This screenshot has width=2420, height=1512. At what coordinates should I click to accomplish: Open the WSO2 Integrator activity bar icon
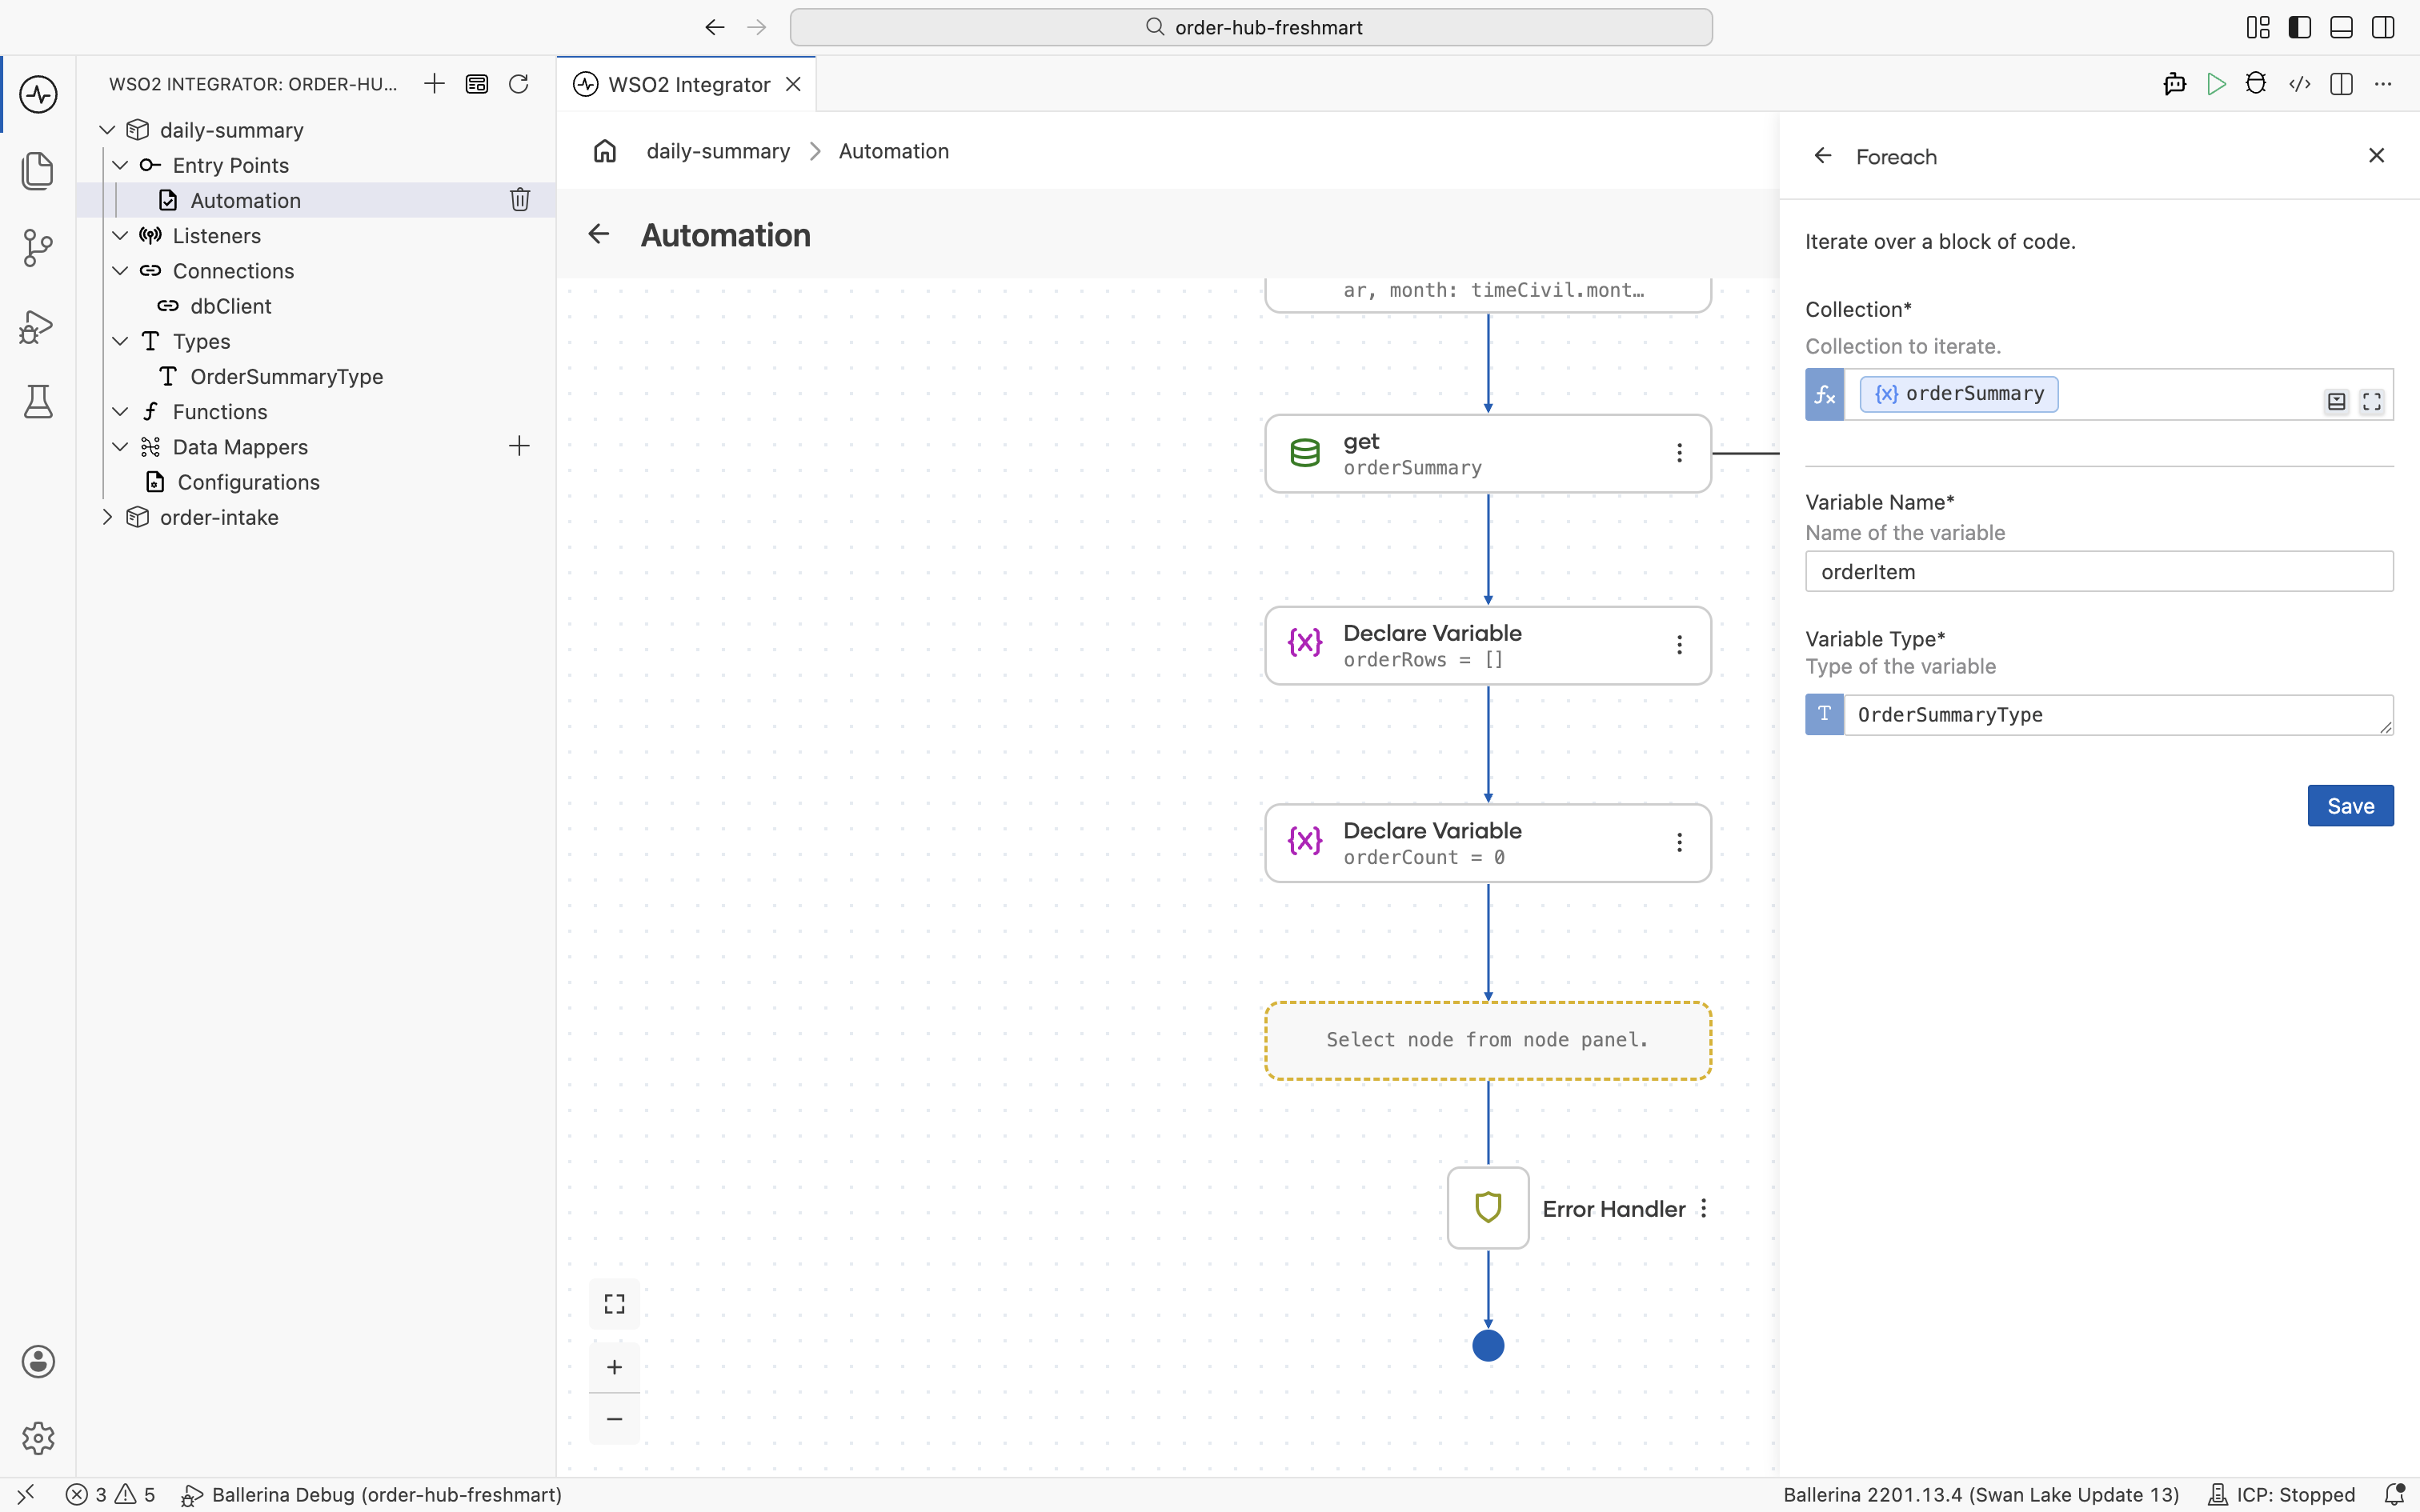38,94
